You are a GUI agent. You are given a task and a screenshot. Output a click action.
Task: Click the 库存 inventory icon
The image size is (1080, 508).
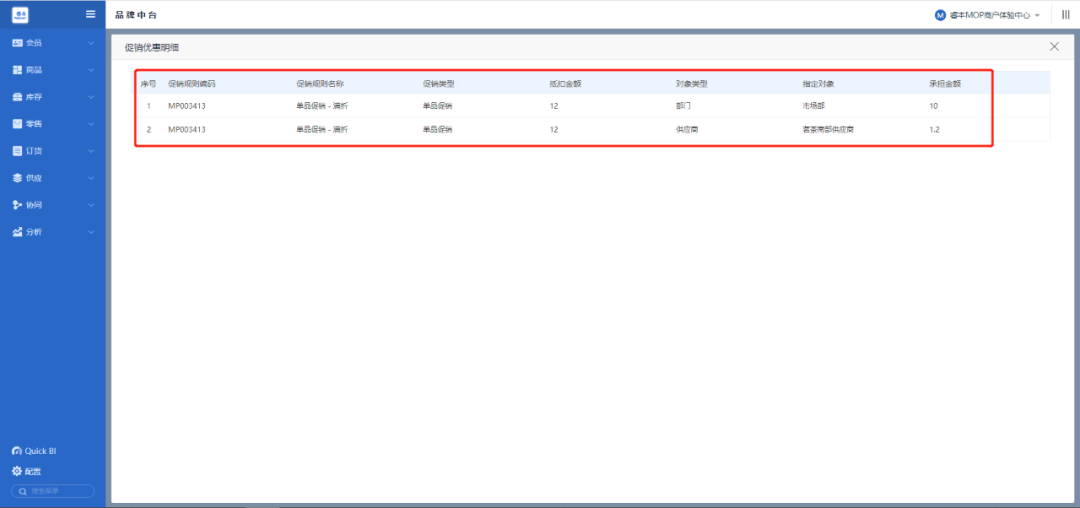pyautogui.click(x=18, y=97)
